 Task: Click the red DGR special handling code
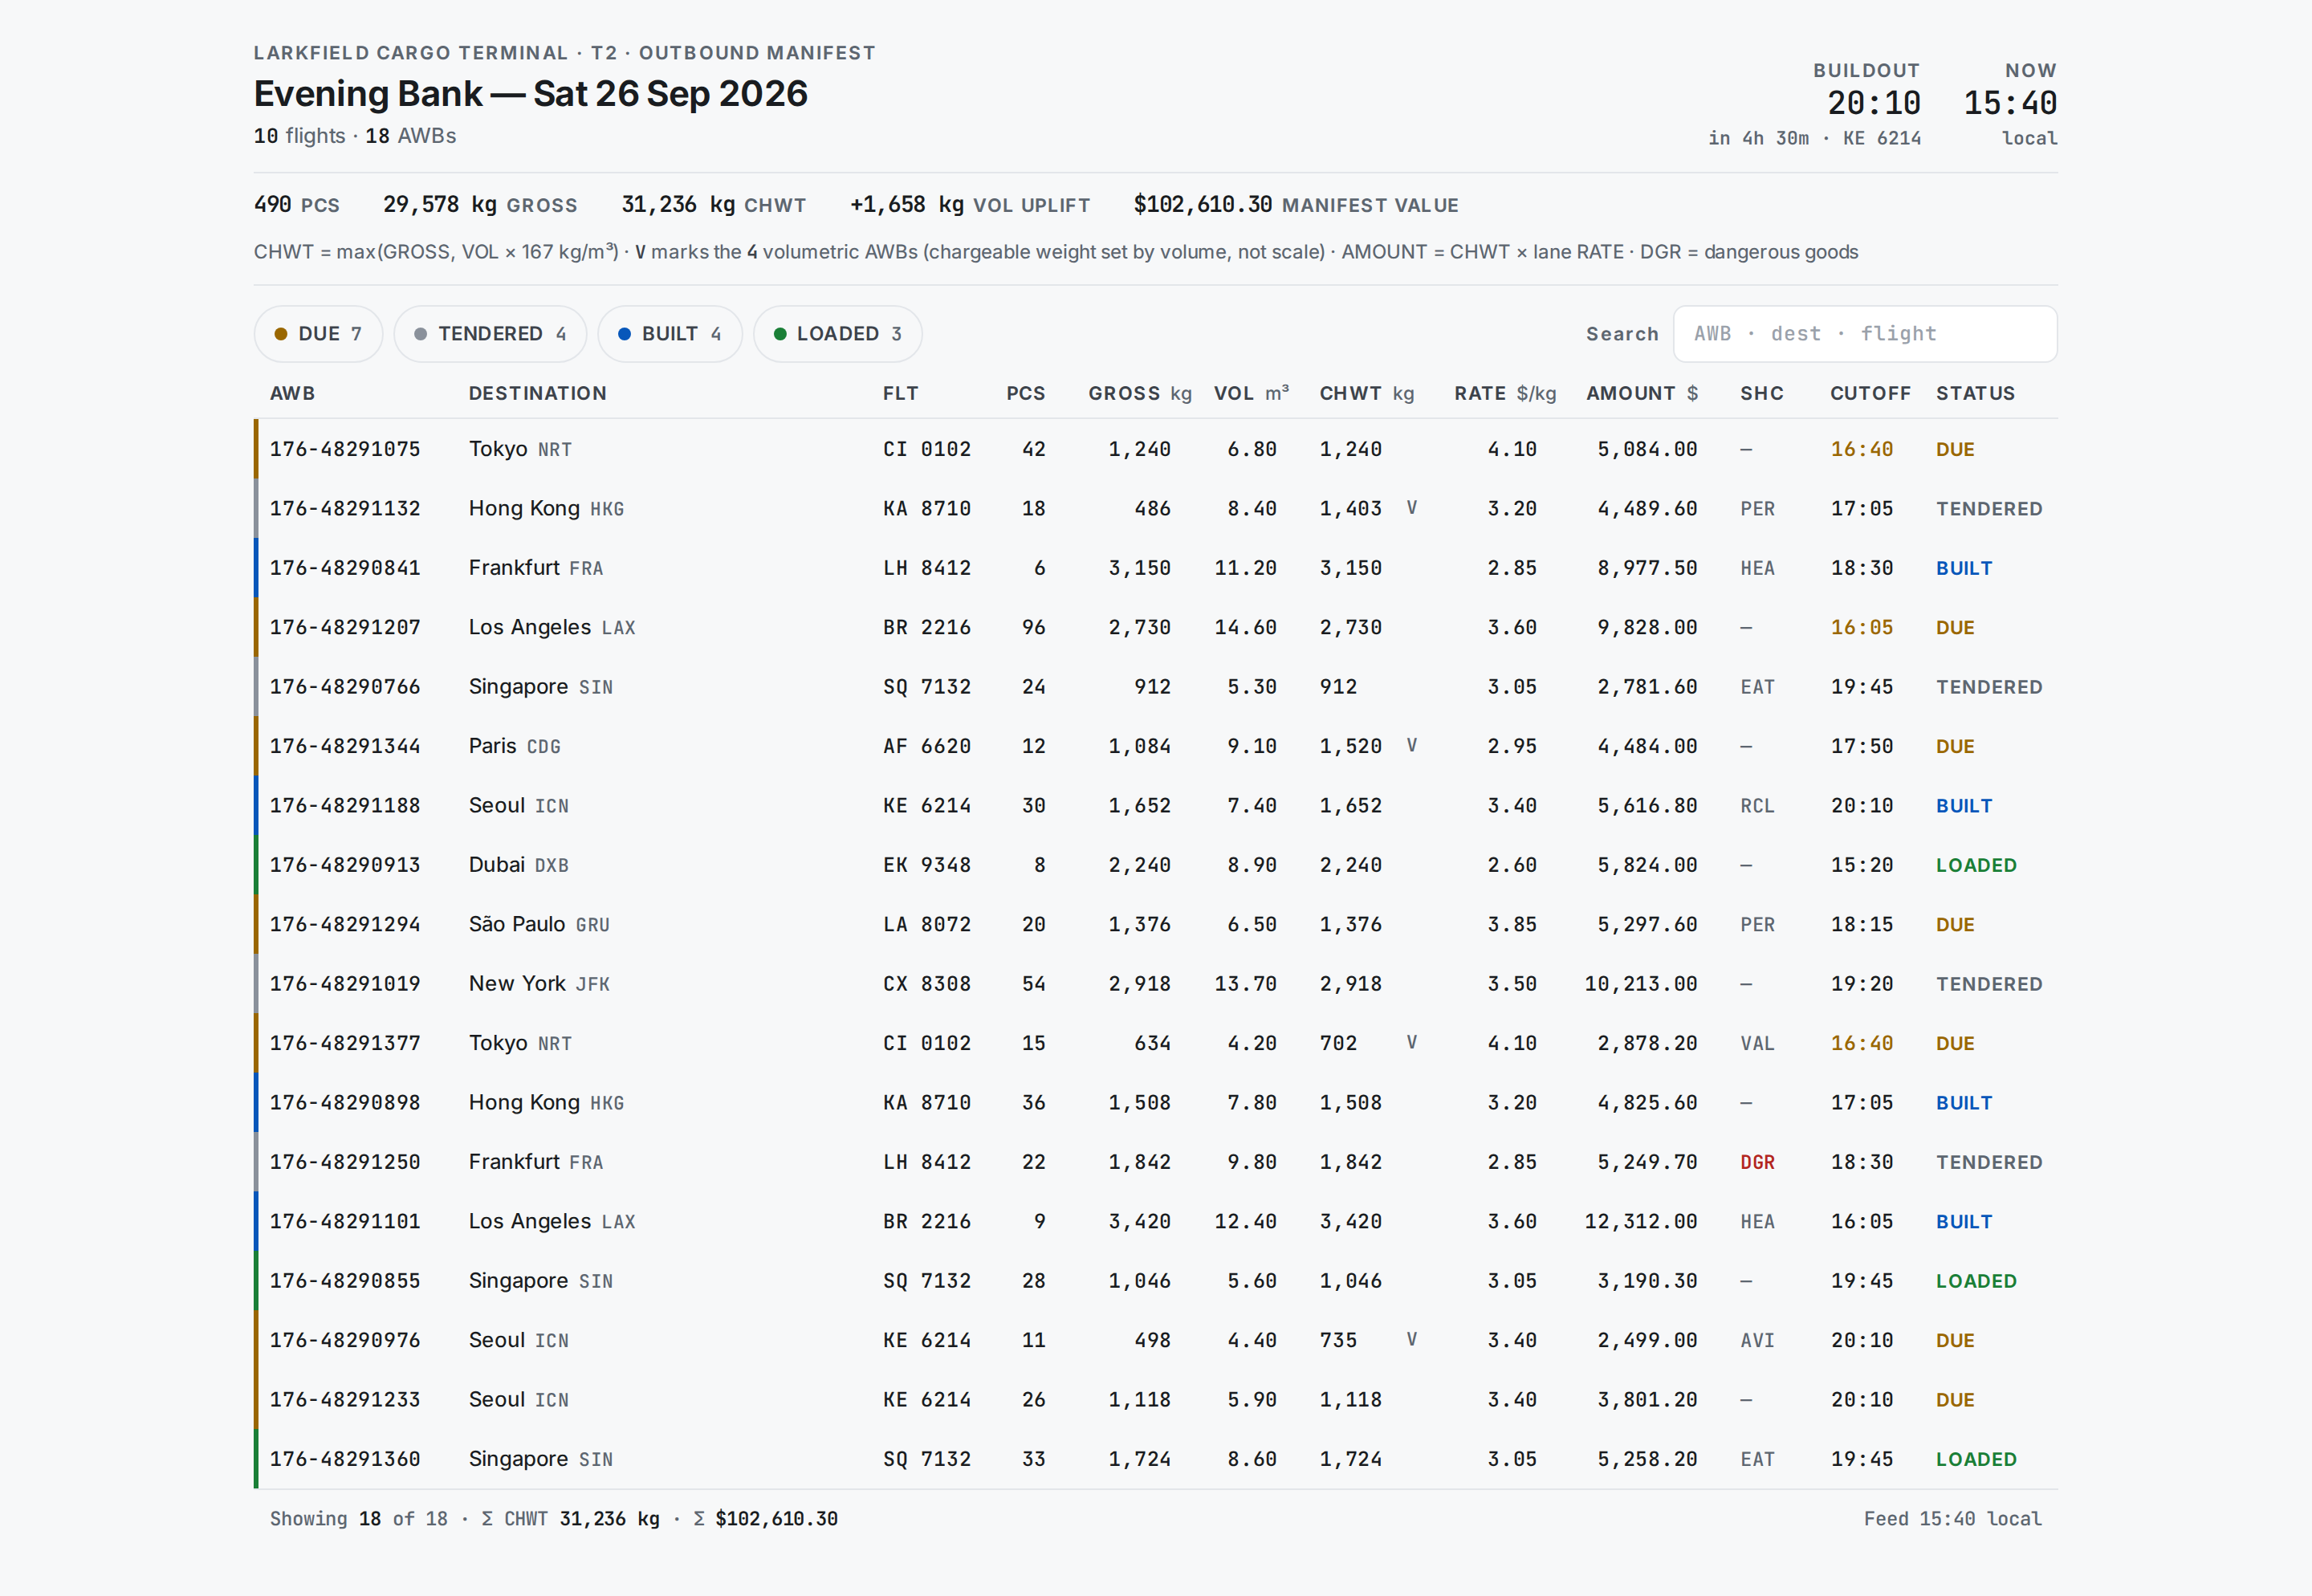click(1757, 1162)
